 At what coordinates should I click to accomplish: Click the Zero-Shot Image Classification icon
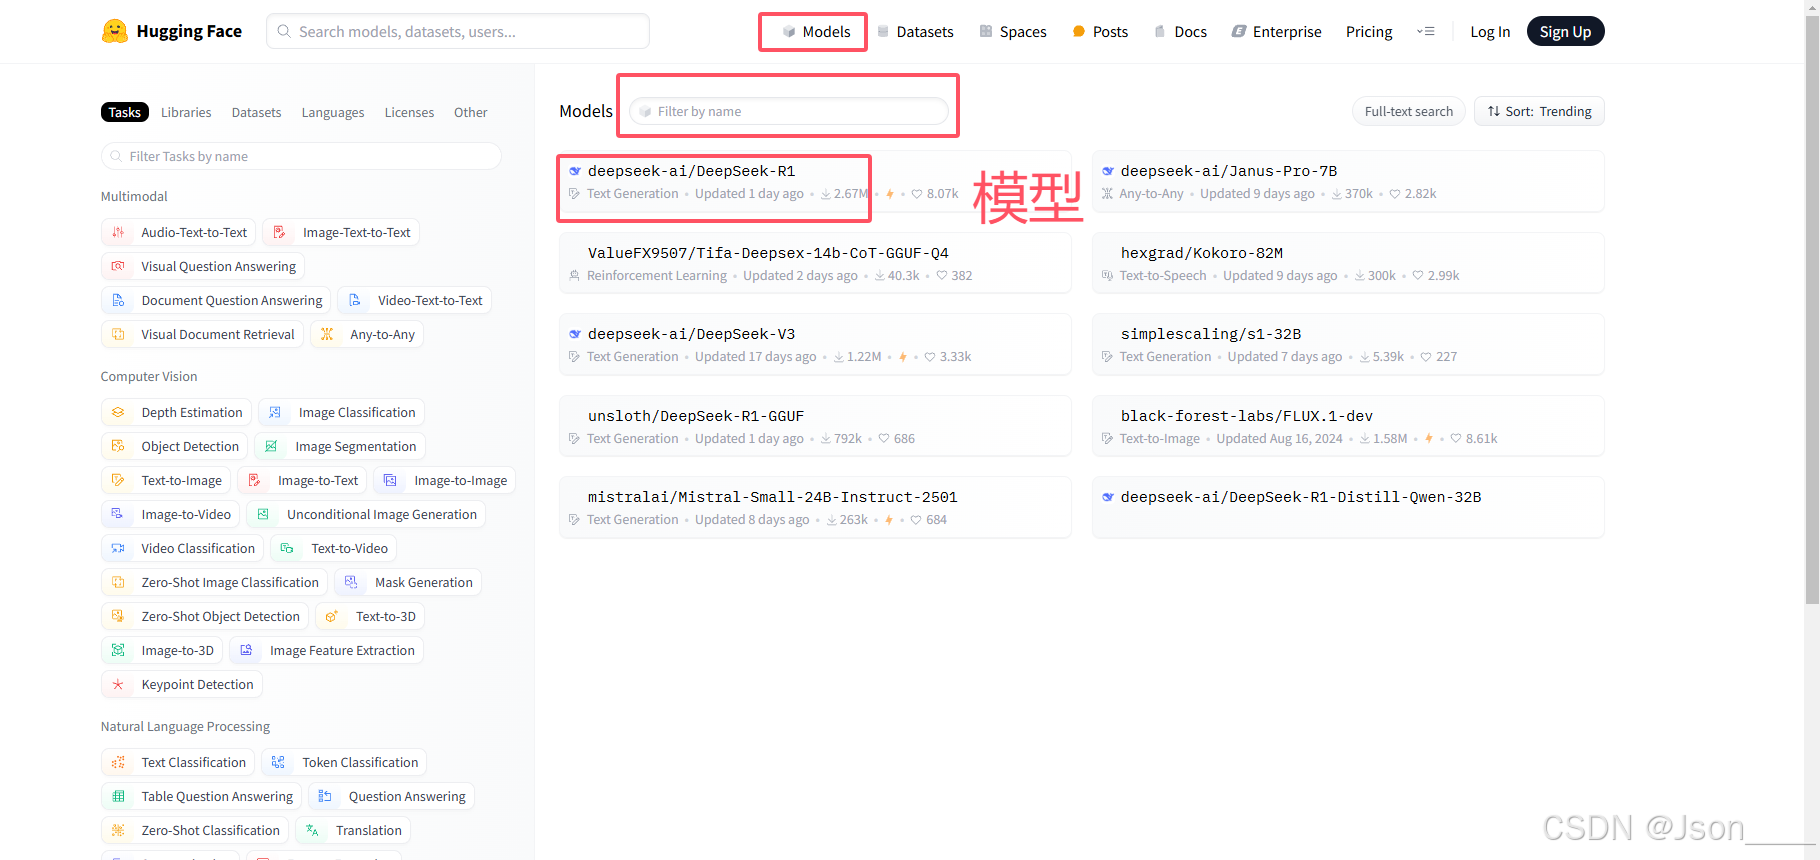(x=118, y=582)
